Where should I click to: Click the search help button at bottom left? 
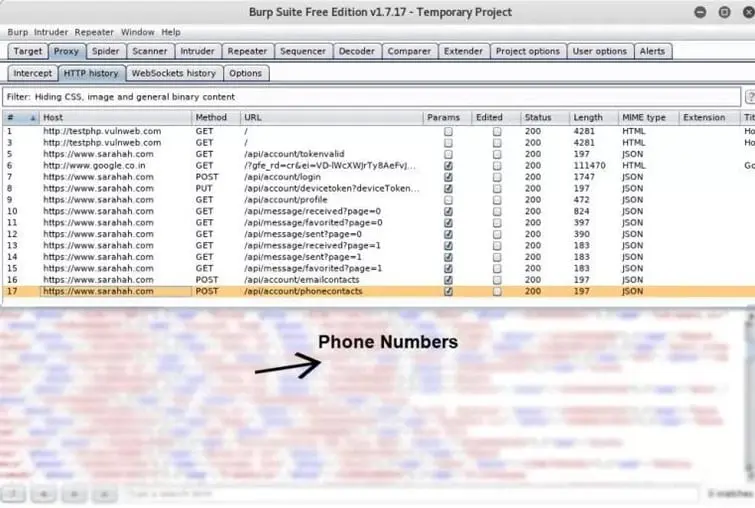(x=14, y=494)
